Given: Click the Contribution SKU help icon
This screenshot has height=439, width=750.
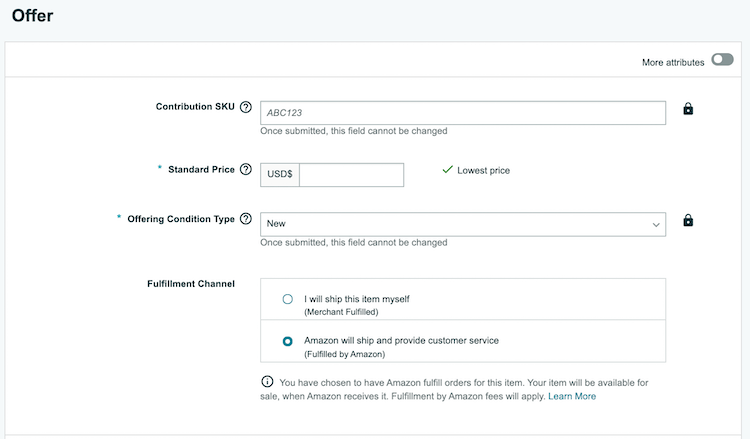Looking at the screenshot, I should tap(246, 107).
